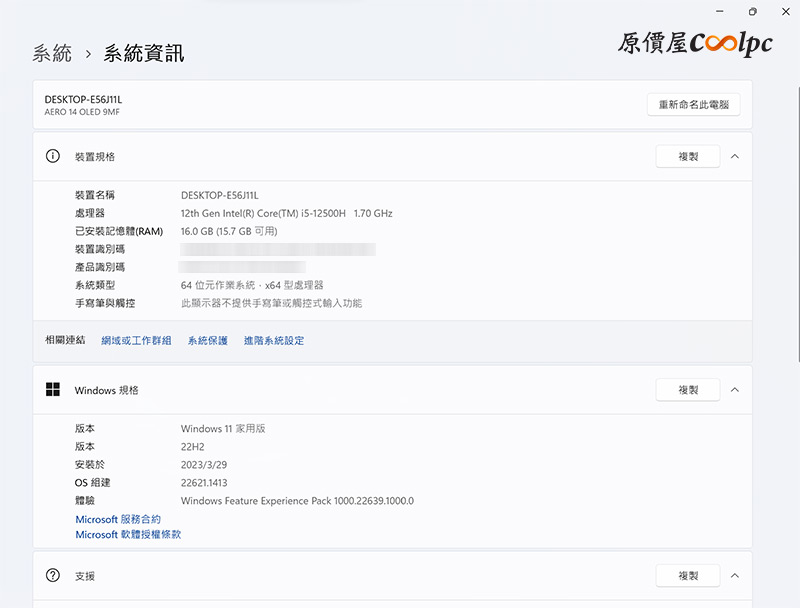
Task: Collapse the Windows 規格 section chevron
Action: pyautogui.click(x=735, y=390)
